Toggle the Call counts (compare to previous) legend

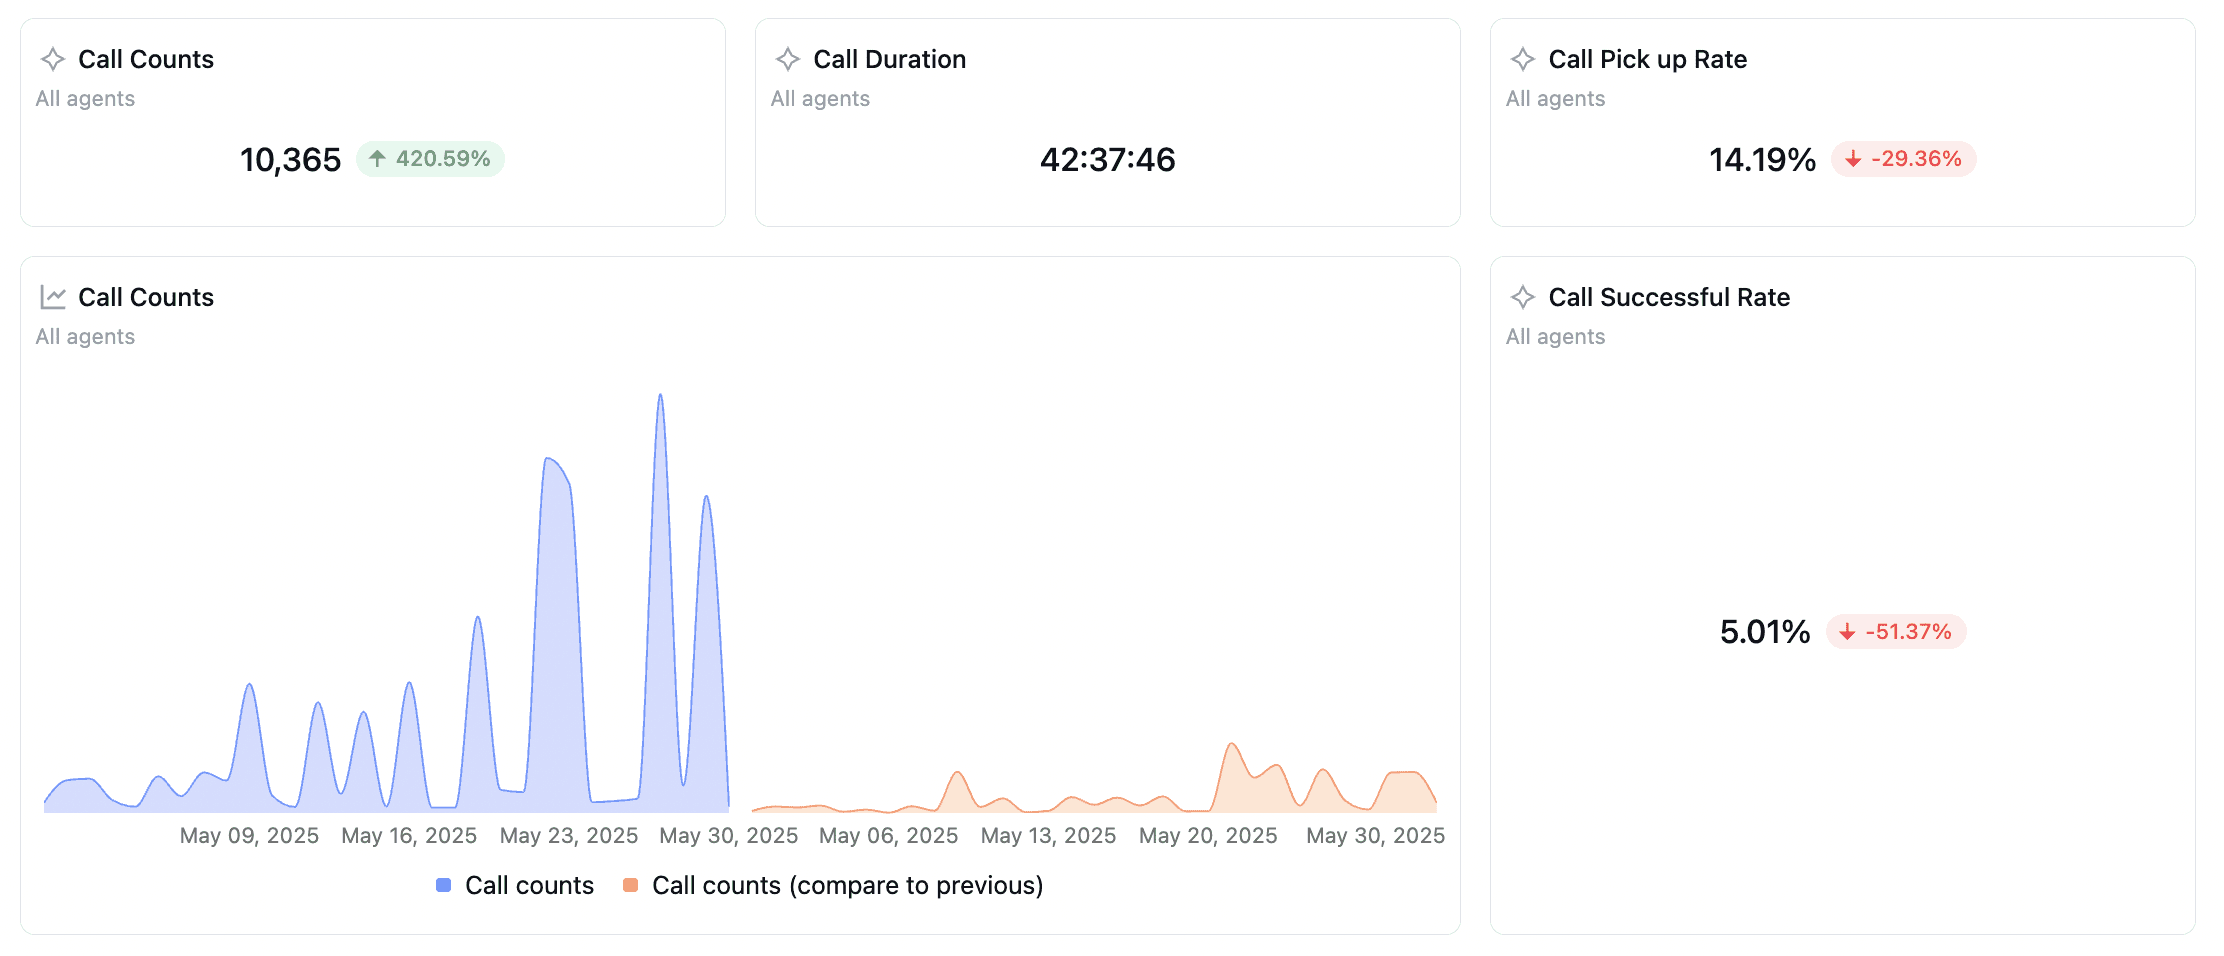click(x=833, y=885)
